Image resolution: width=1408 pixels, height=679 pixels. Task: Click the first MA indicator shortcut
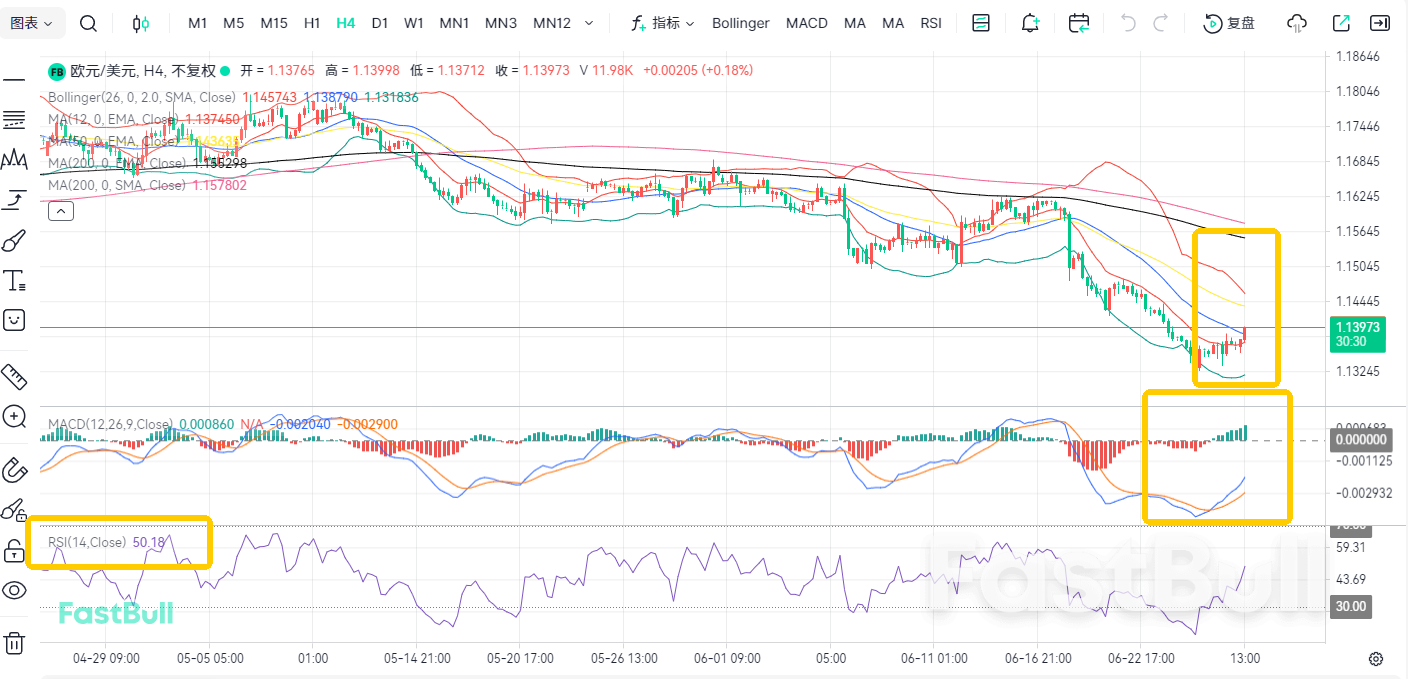pos(855,23)
